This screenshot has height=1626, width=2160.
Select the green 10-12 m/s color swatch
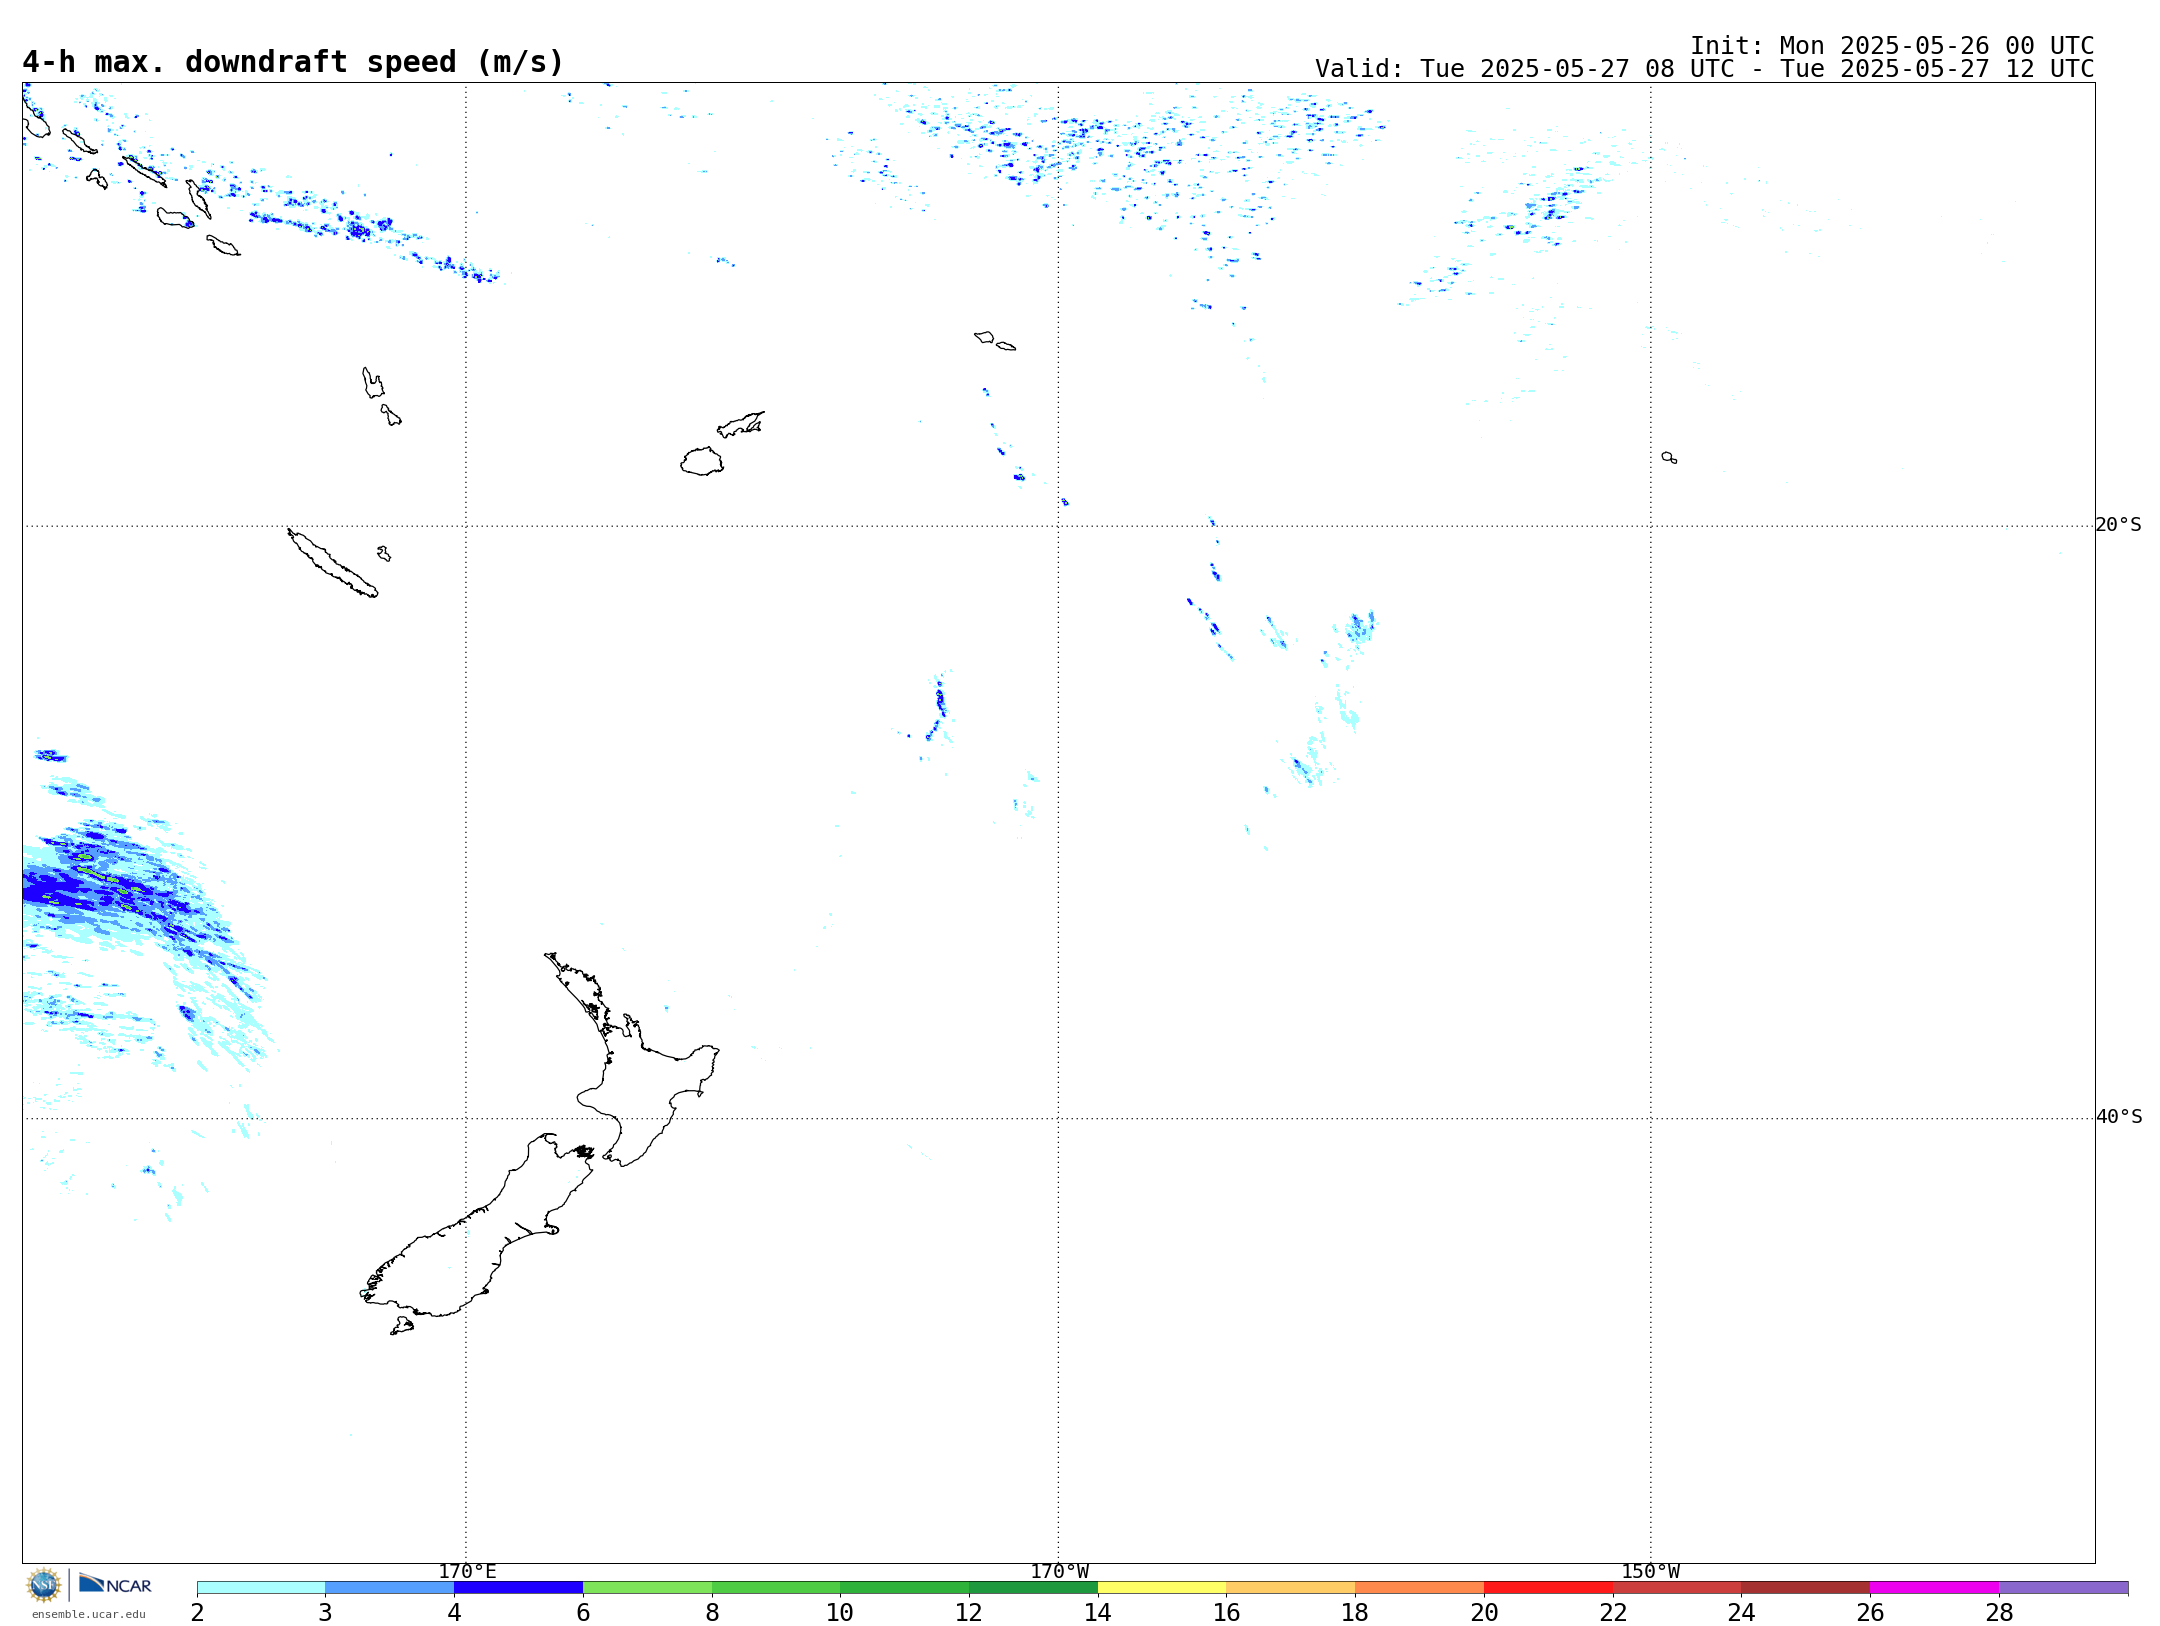(x=905, y=1588)
